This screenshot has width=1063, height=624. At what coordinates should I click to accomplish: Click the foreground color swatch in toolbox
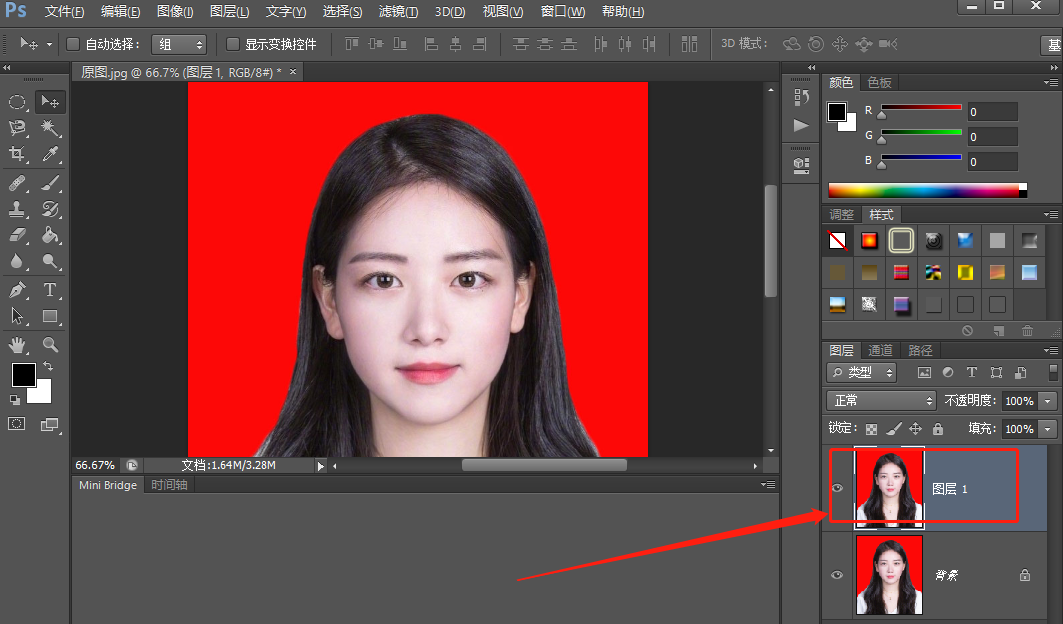tap(23, 375)
